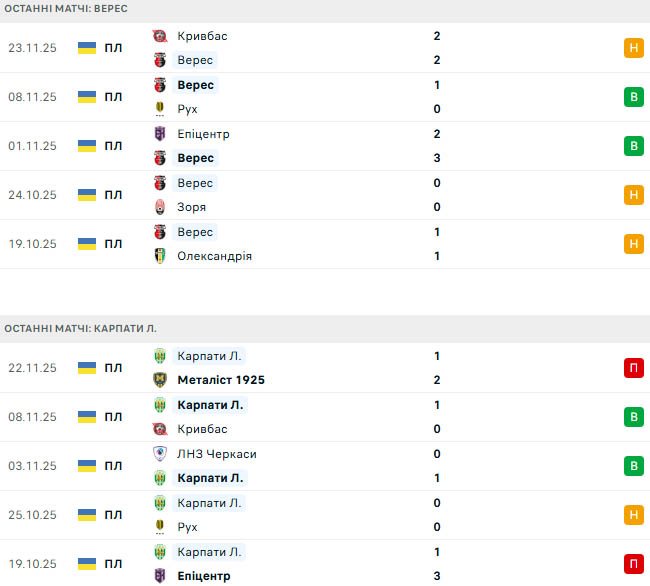The height and width of the screenshot is (586, 650).
Task: Click Металіст 1925 team logo
Action: (x=159, y=380)
